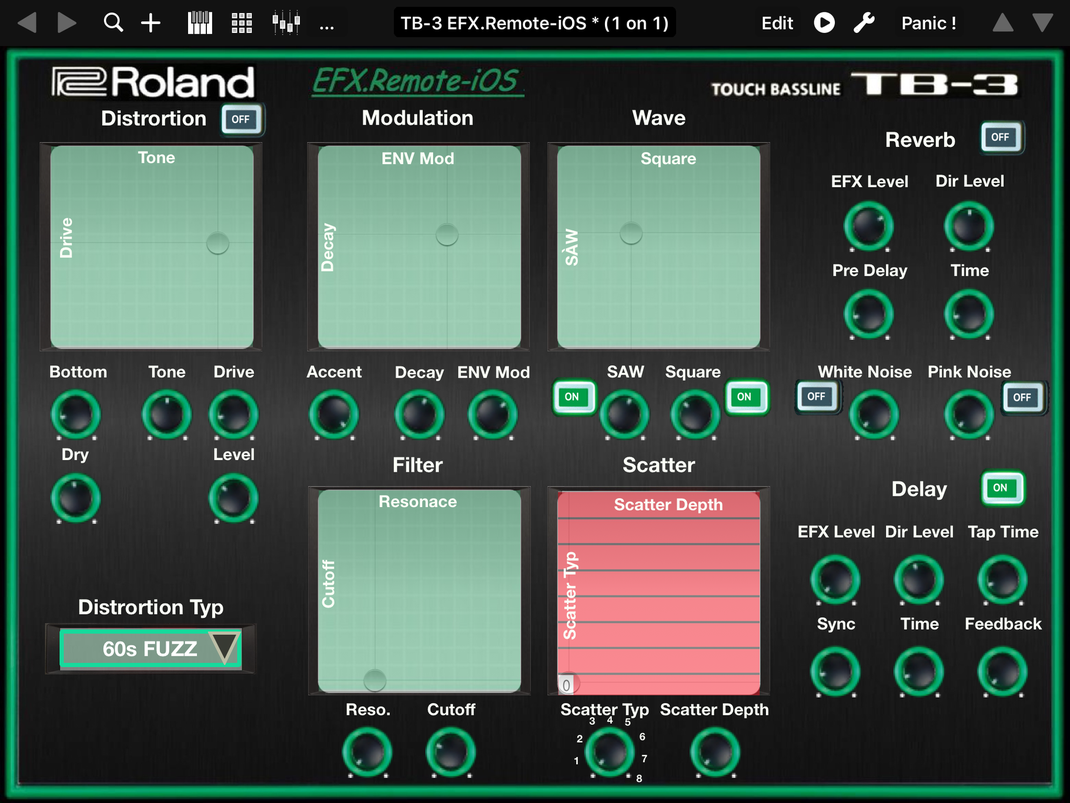
Task: Click the Reverb Pre Delay knob
Action: pyautogui.click(x=869, y=315)
